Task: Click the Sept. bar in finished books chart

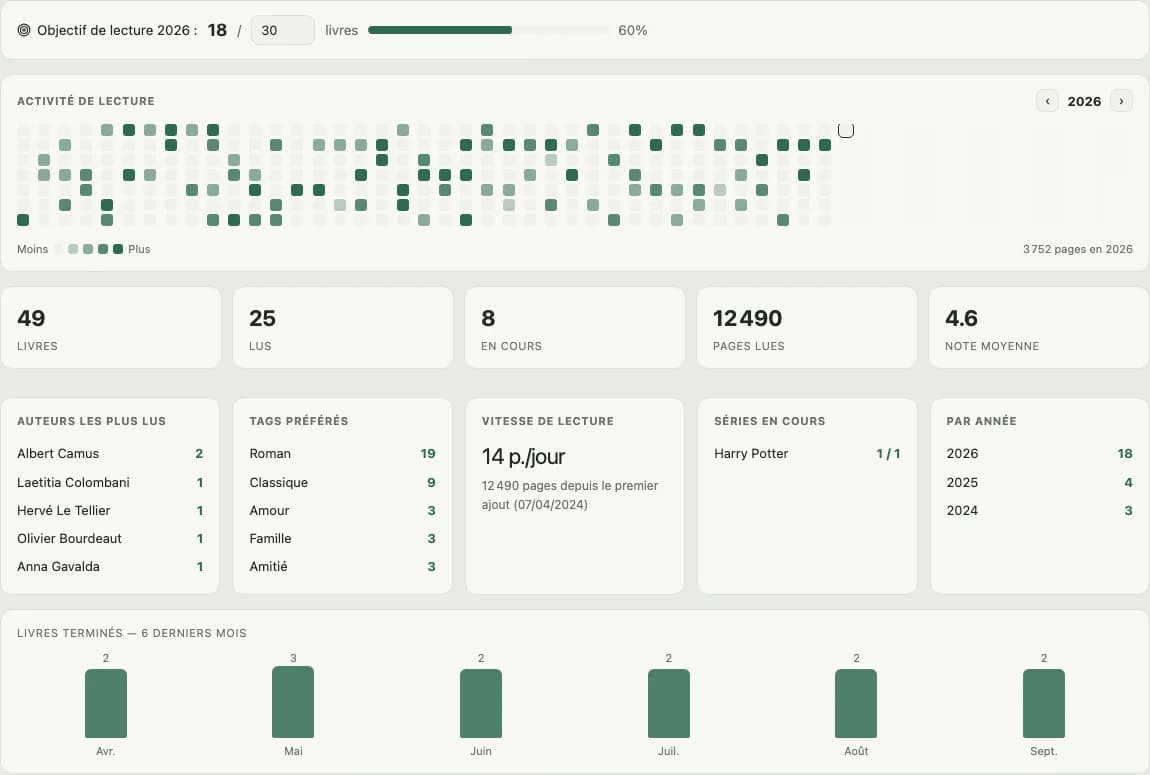Action: pyautogui.click(x=1044, y=703)
